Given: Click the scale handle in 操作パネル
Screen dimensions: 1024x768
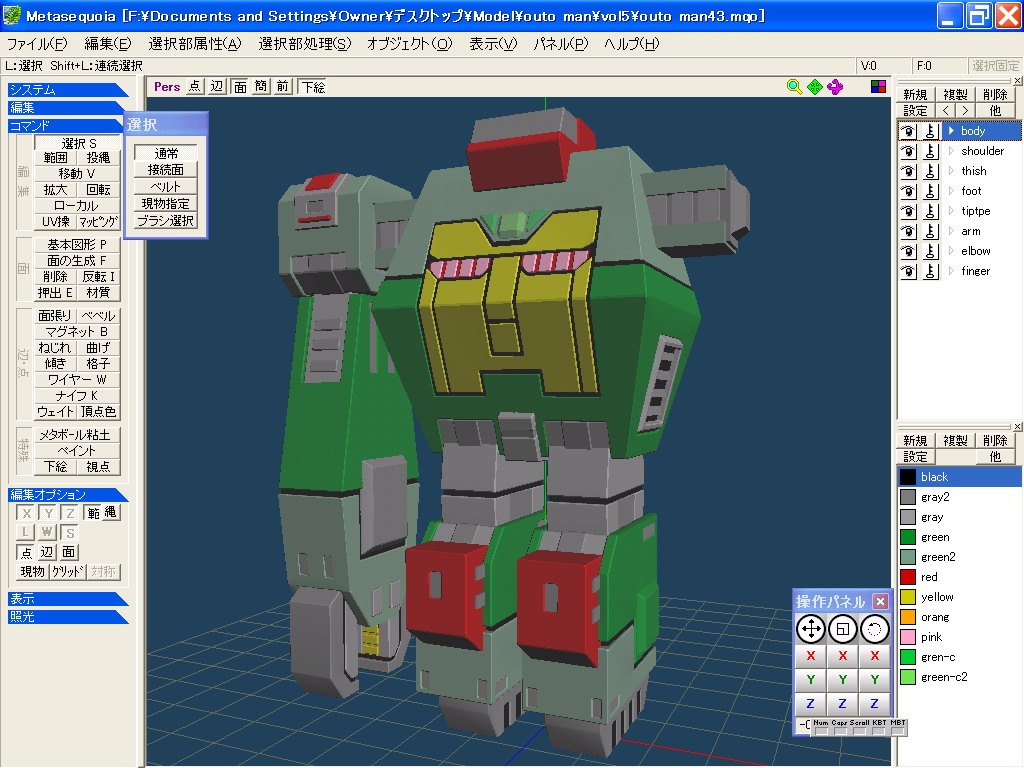Looking at the screenshot, I should click(x=842, y=629).
